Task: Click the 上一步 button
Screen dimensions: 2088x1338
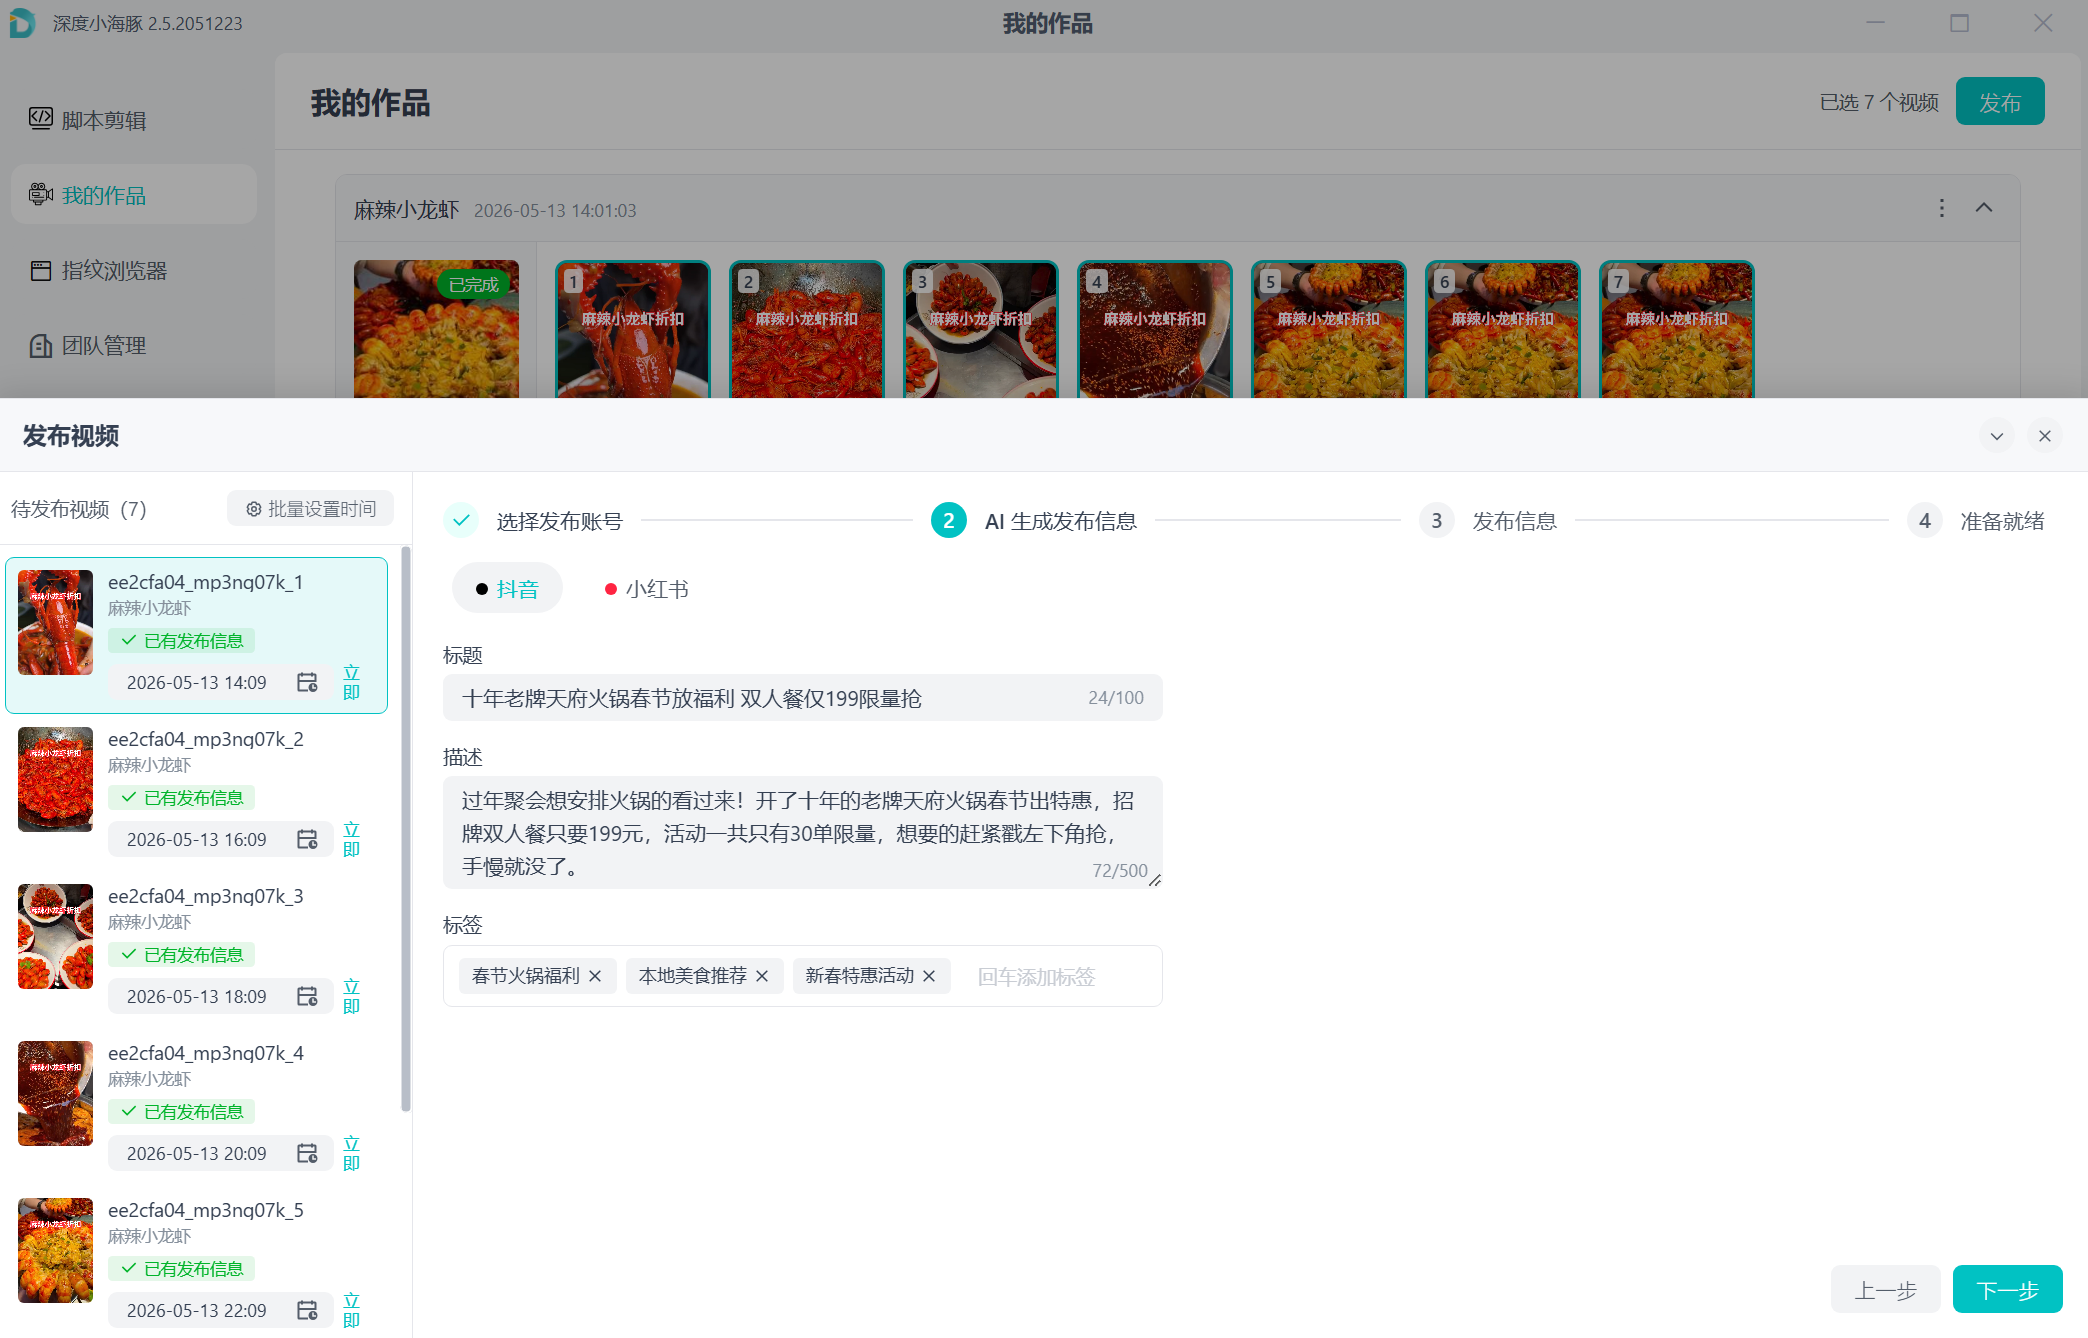Action: tap(1885, 1290)
